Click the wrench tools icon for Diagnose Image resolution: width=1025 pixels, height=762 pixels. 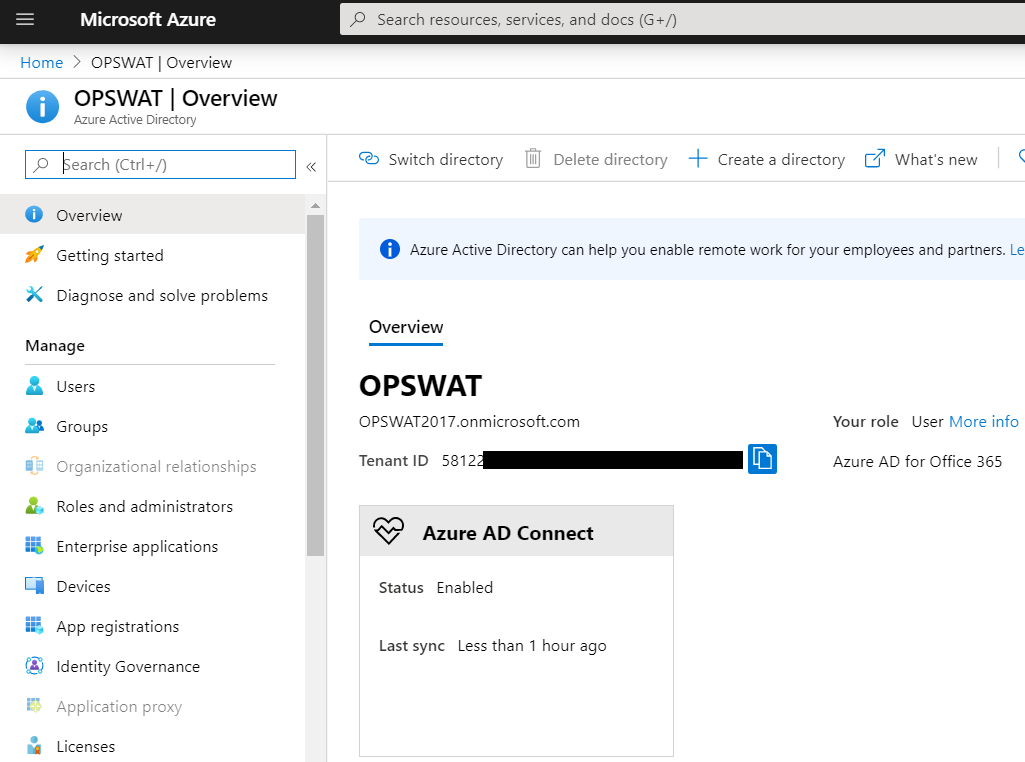click(x=34, y=295)
